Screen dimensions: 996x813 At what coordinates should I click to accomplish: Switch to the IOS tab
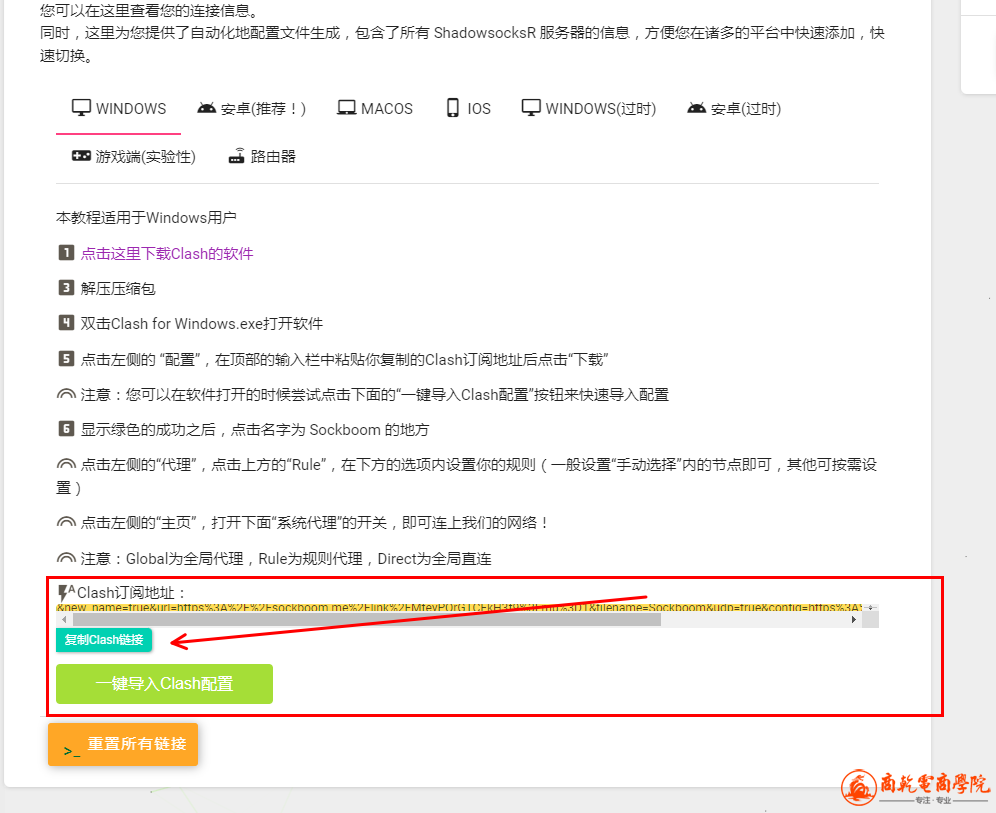(x=468, y=109)
